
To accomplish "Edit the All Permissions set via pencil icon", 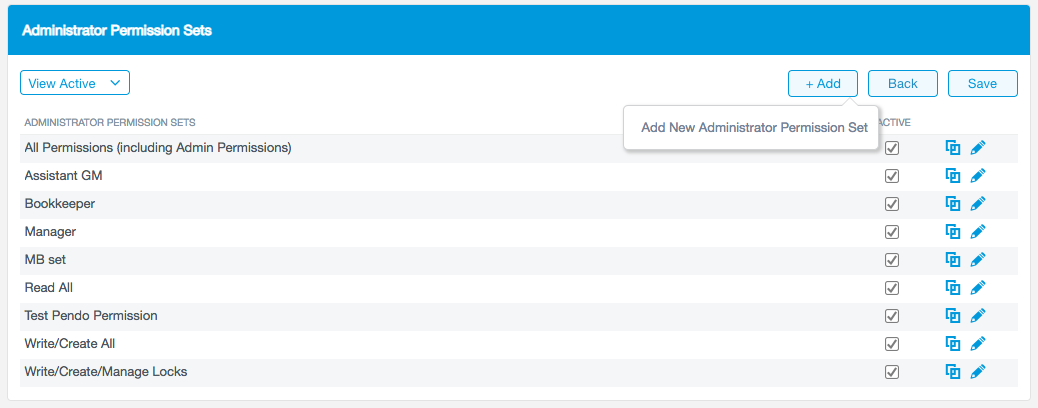I will pos(978,148).
